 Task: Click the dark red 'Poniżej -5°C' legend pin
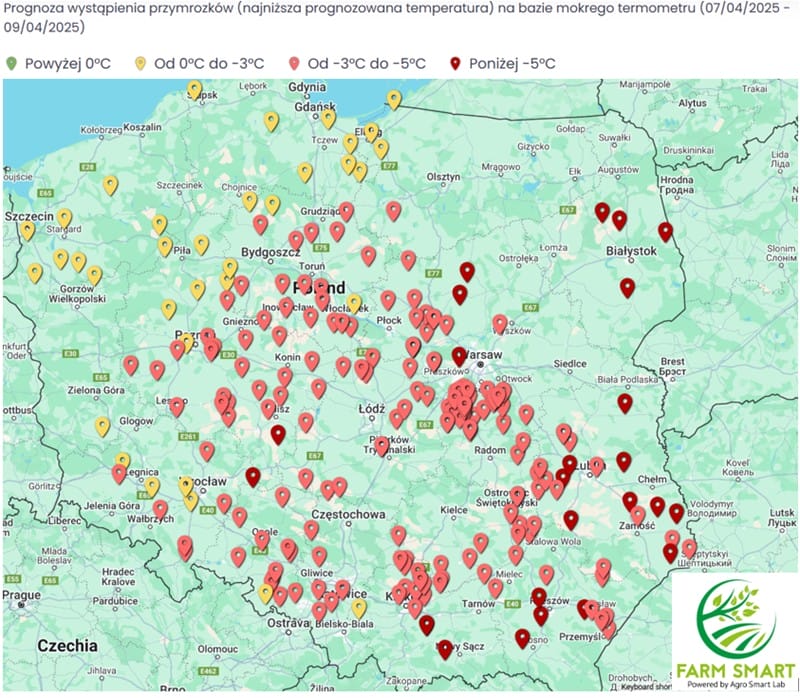click(455, 64)
